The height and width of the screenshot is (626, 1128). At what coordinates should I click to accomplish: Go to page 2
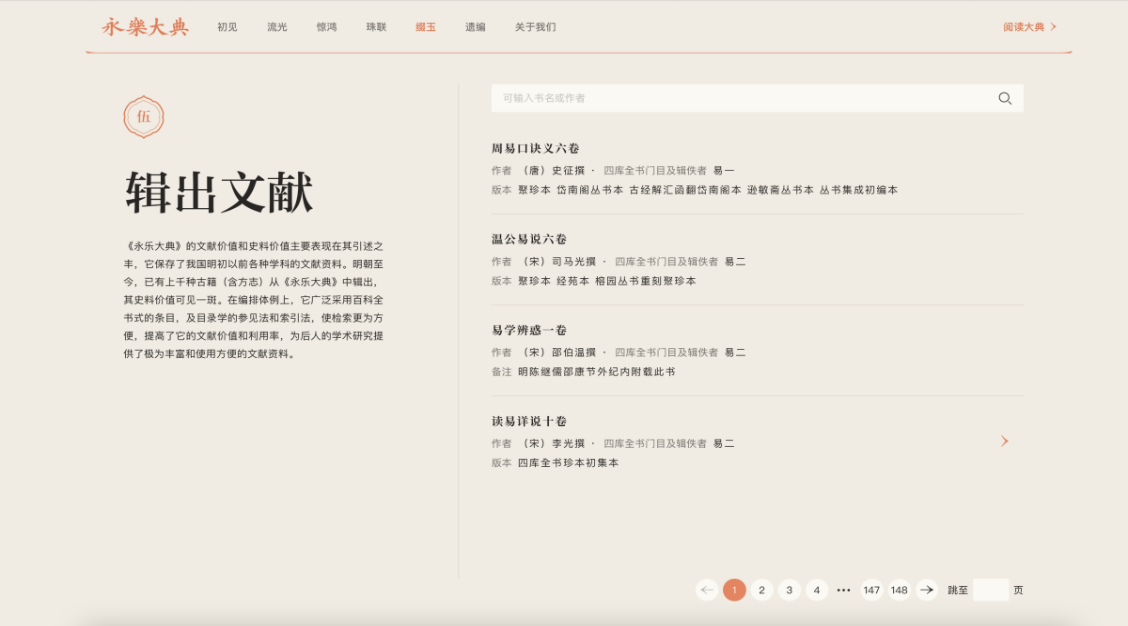pyautogui.click(x=761, y=590)
